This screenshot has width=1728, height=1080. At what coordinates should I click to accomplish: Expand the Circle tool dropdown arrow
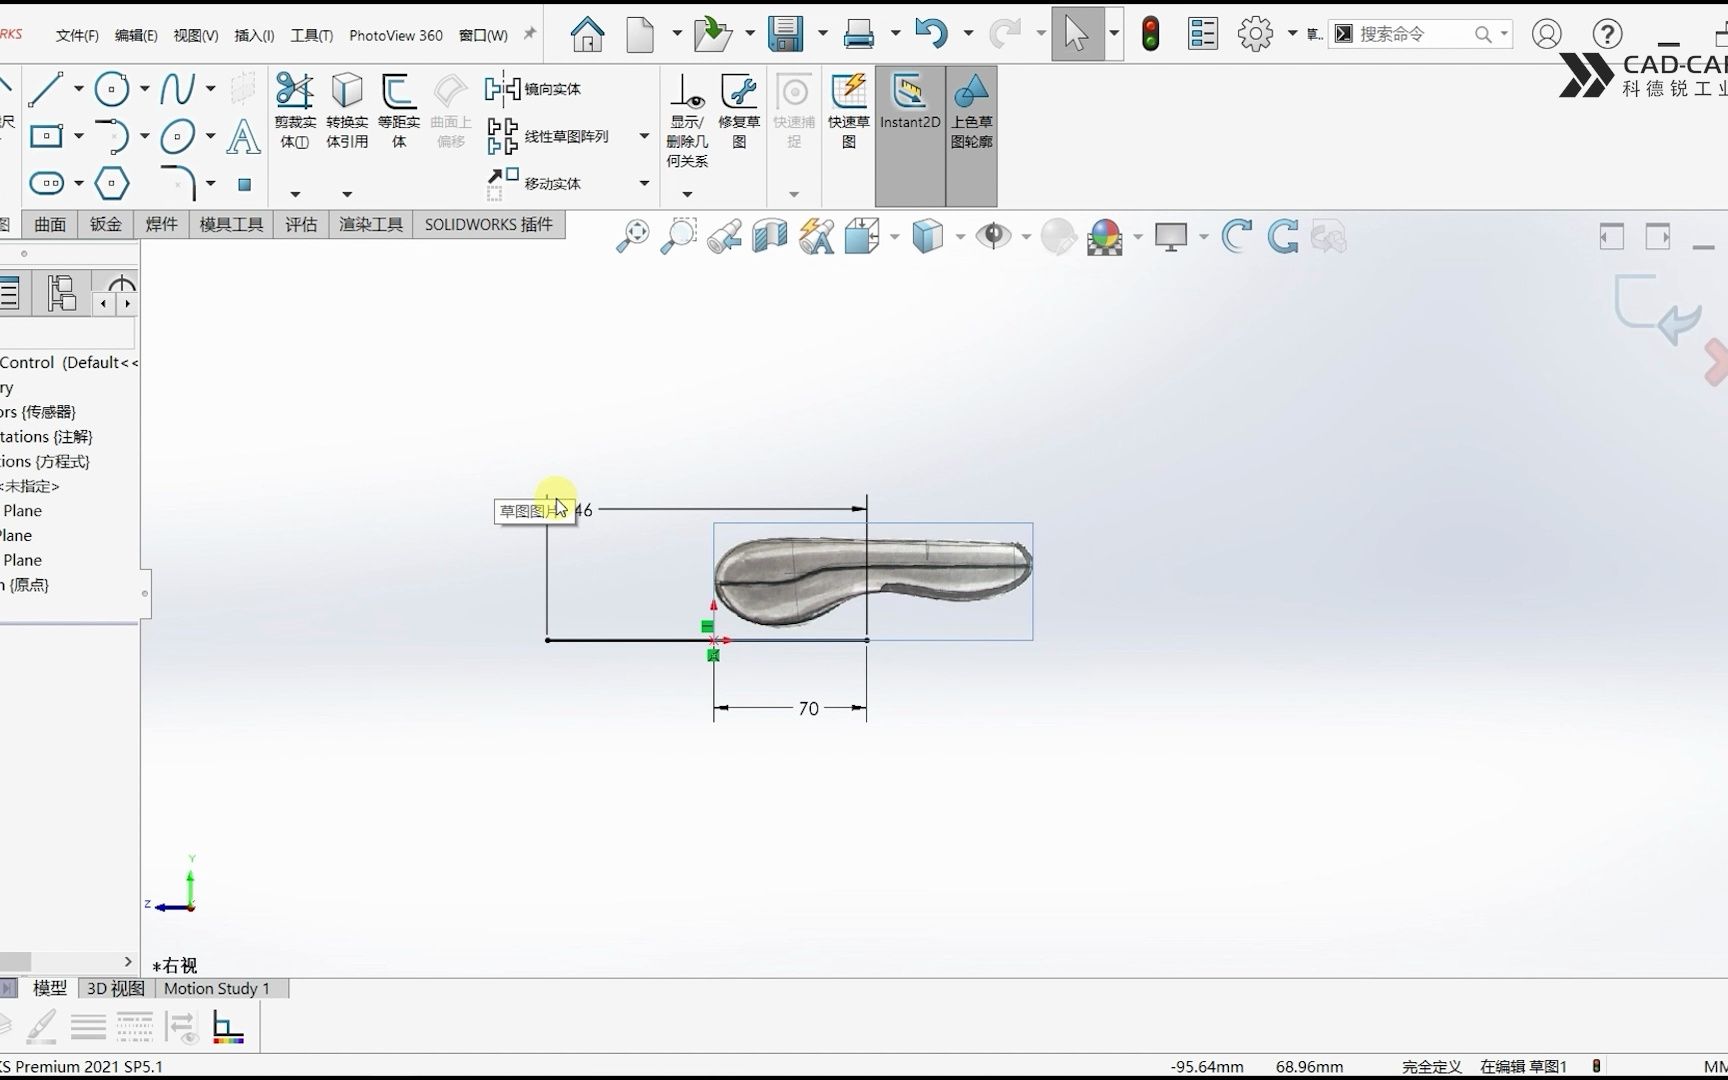pos(144,89)
